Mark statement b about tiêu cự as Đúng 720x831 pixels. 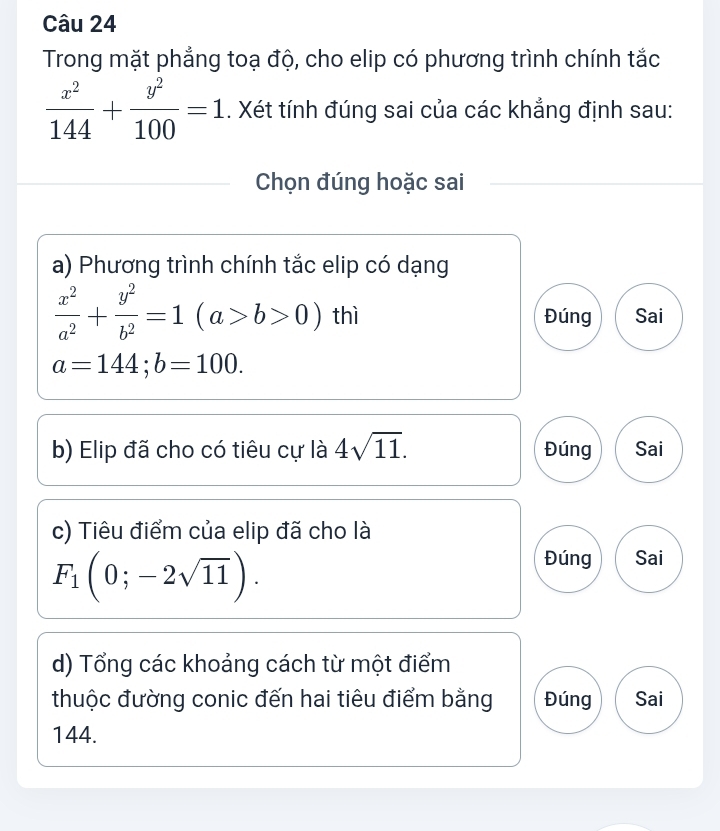[x=567, y=450]
